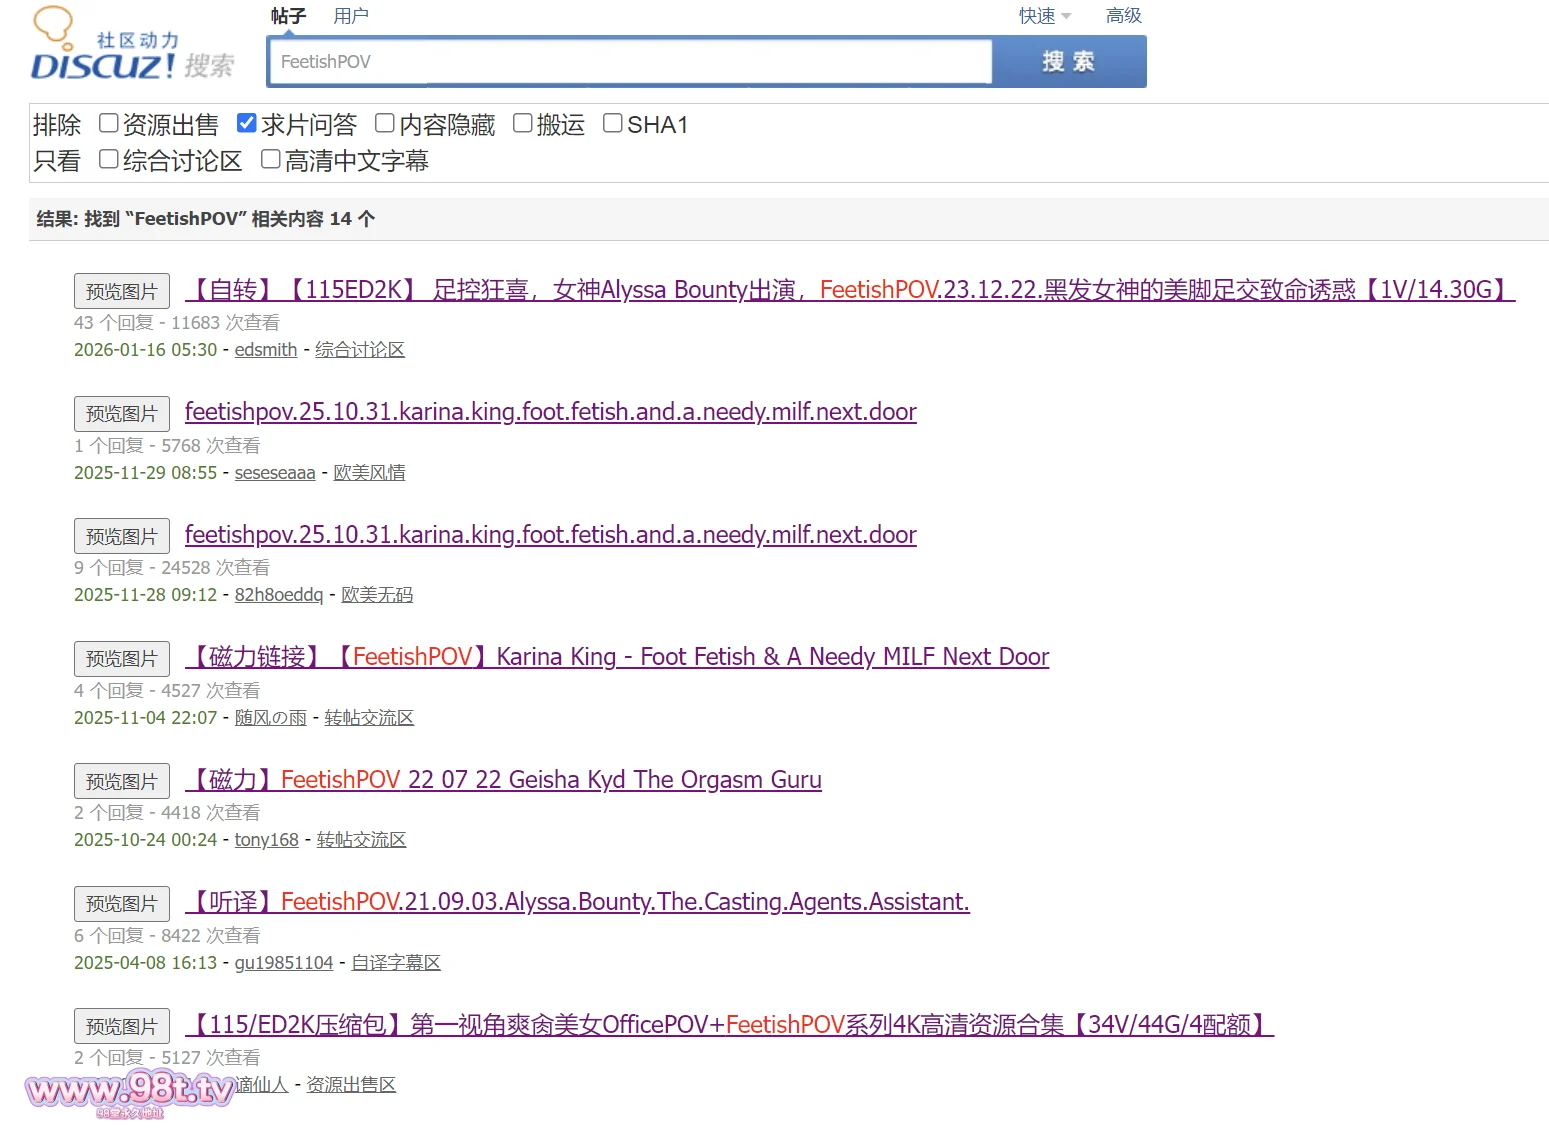Open user profile link edsmith

pos(266,350)
